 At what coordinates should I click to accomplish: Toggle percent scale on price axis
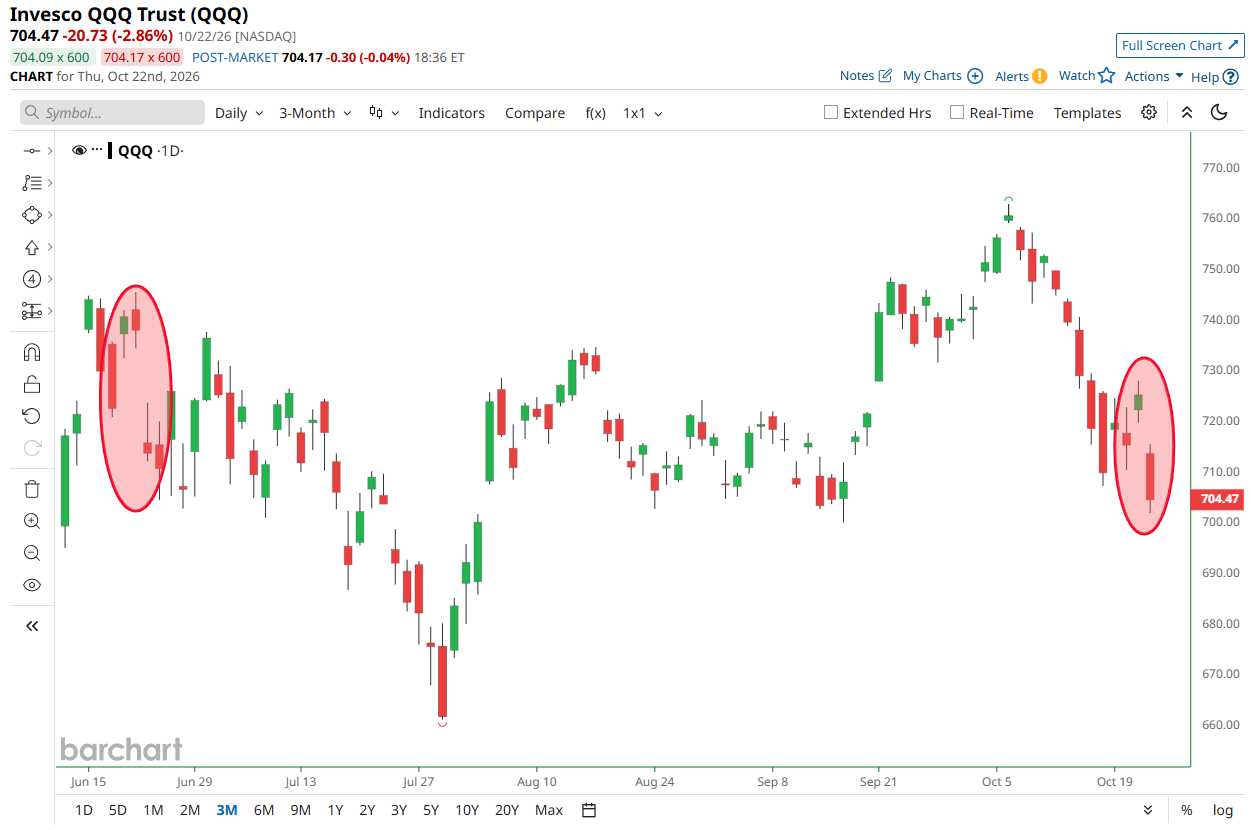pyautogui.click(x=1186, y=810)
